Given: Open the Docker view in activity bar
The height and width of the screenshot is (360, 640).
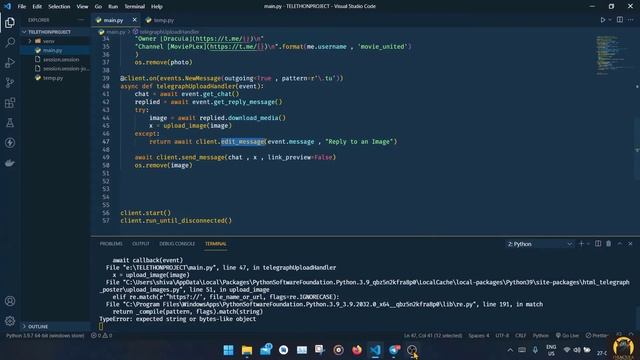Looking at the screenshot, I should click(10, 163).
